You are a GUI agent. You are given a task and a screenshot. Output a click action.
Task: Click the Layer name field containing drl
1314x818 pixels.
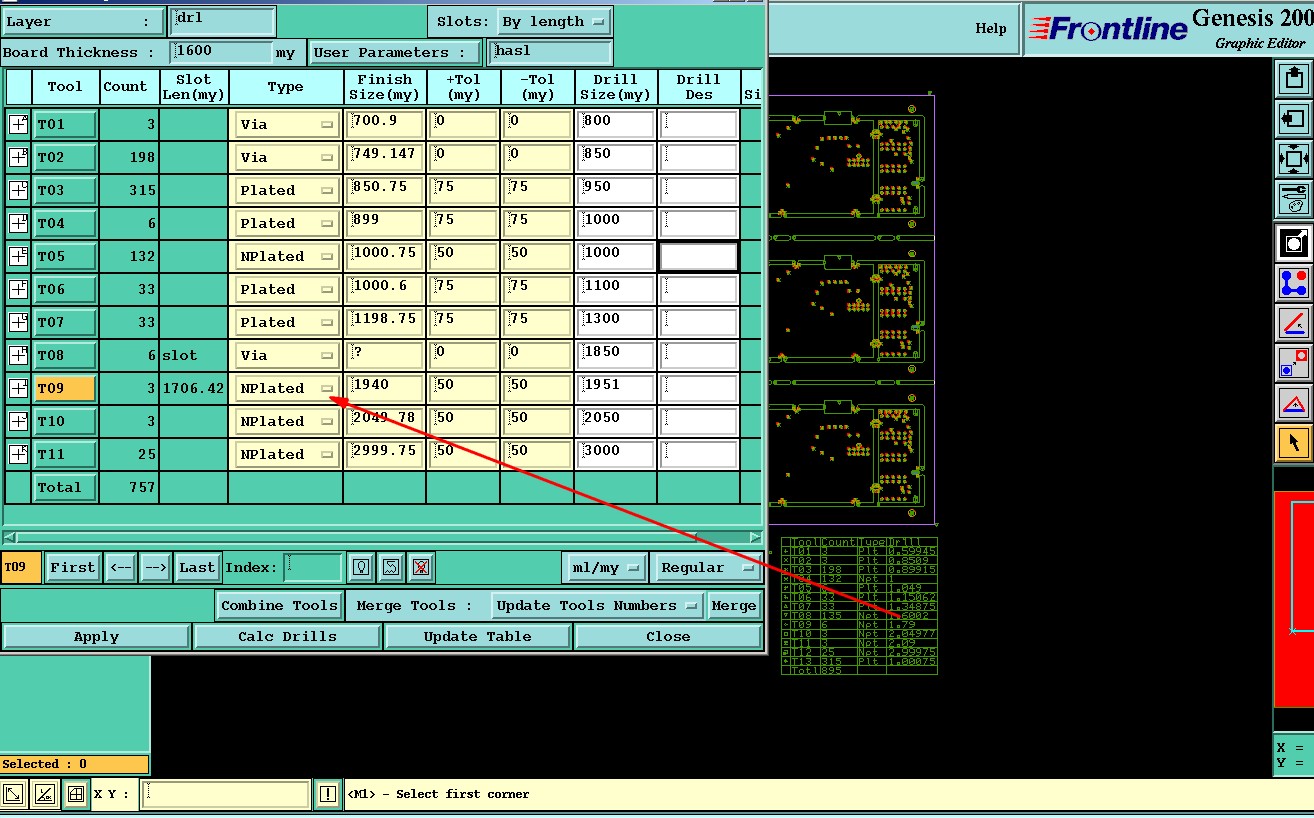pyautogui.click(x=222, y=21)
